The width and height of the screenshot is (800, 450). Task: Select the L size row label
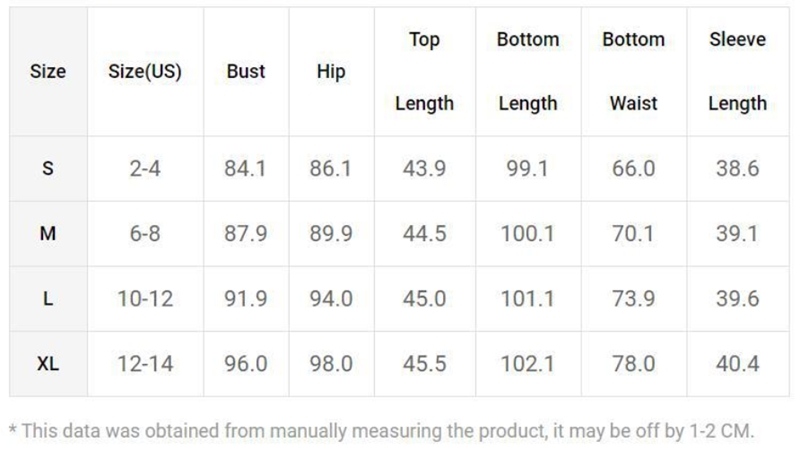(48, 299)
